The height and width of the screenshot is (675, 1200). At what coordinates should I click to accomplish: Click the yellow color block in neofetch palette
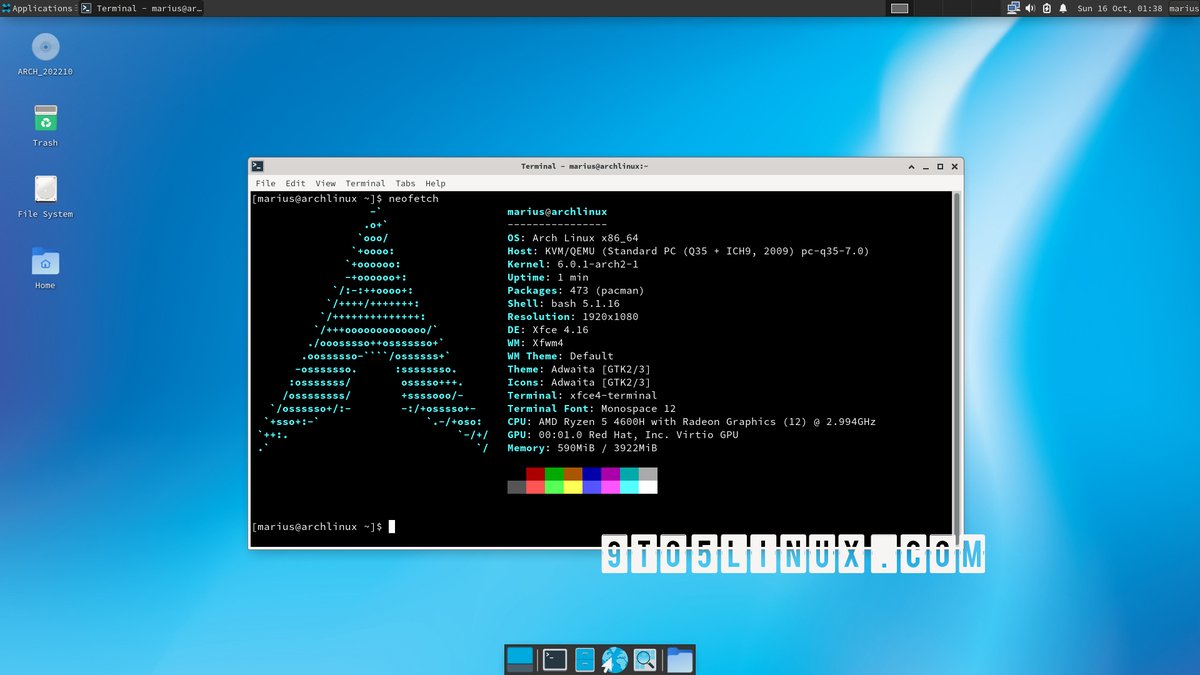pos(573,487)
